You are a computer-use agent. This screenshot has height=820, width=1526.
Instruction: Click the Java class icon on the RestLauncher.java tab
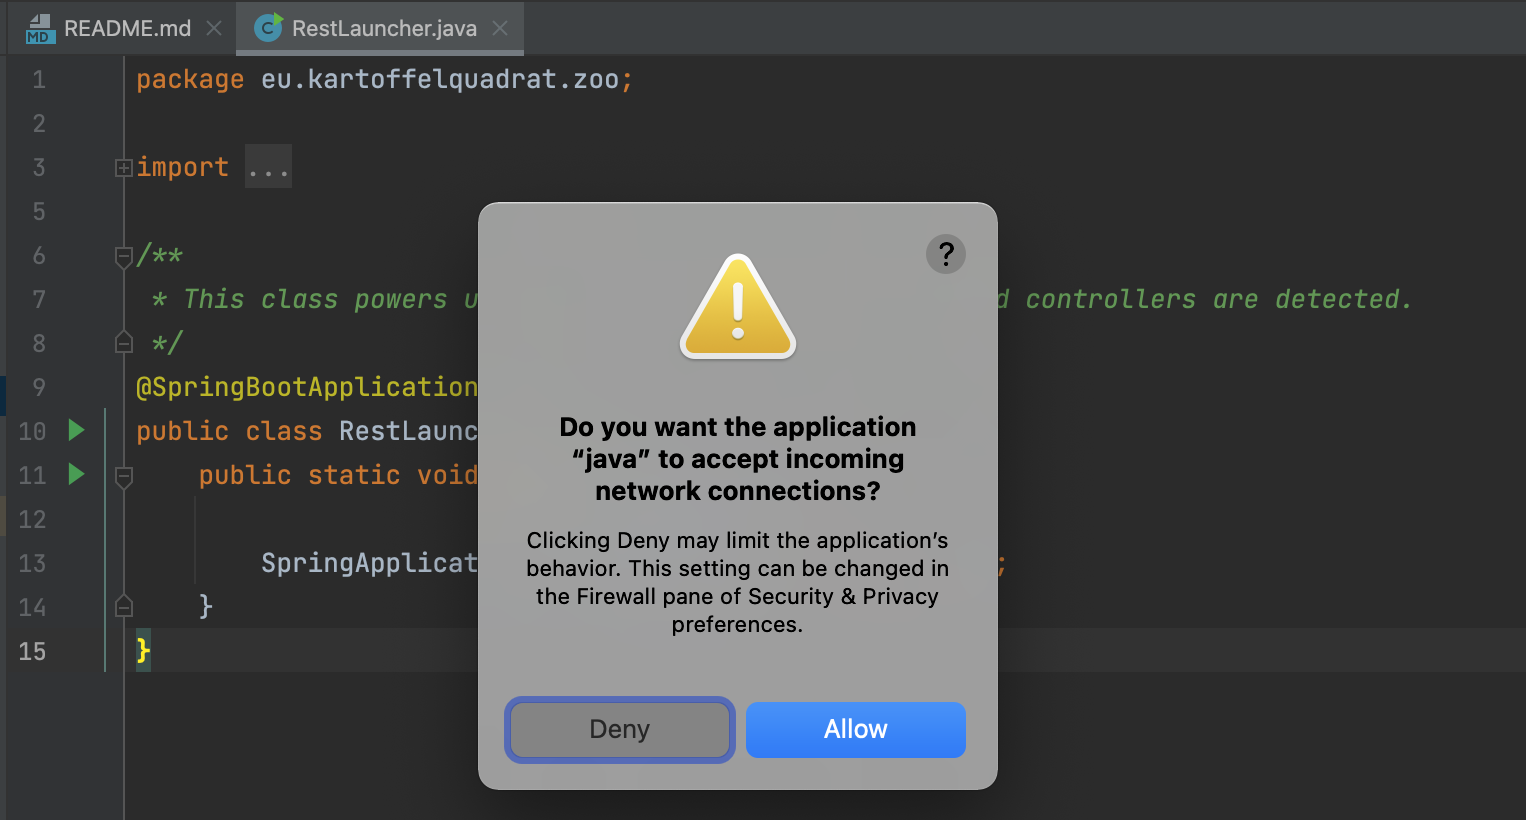[267, 28]
